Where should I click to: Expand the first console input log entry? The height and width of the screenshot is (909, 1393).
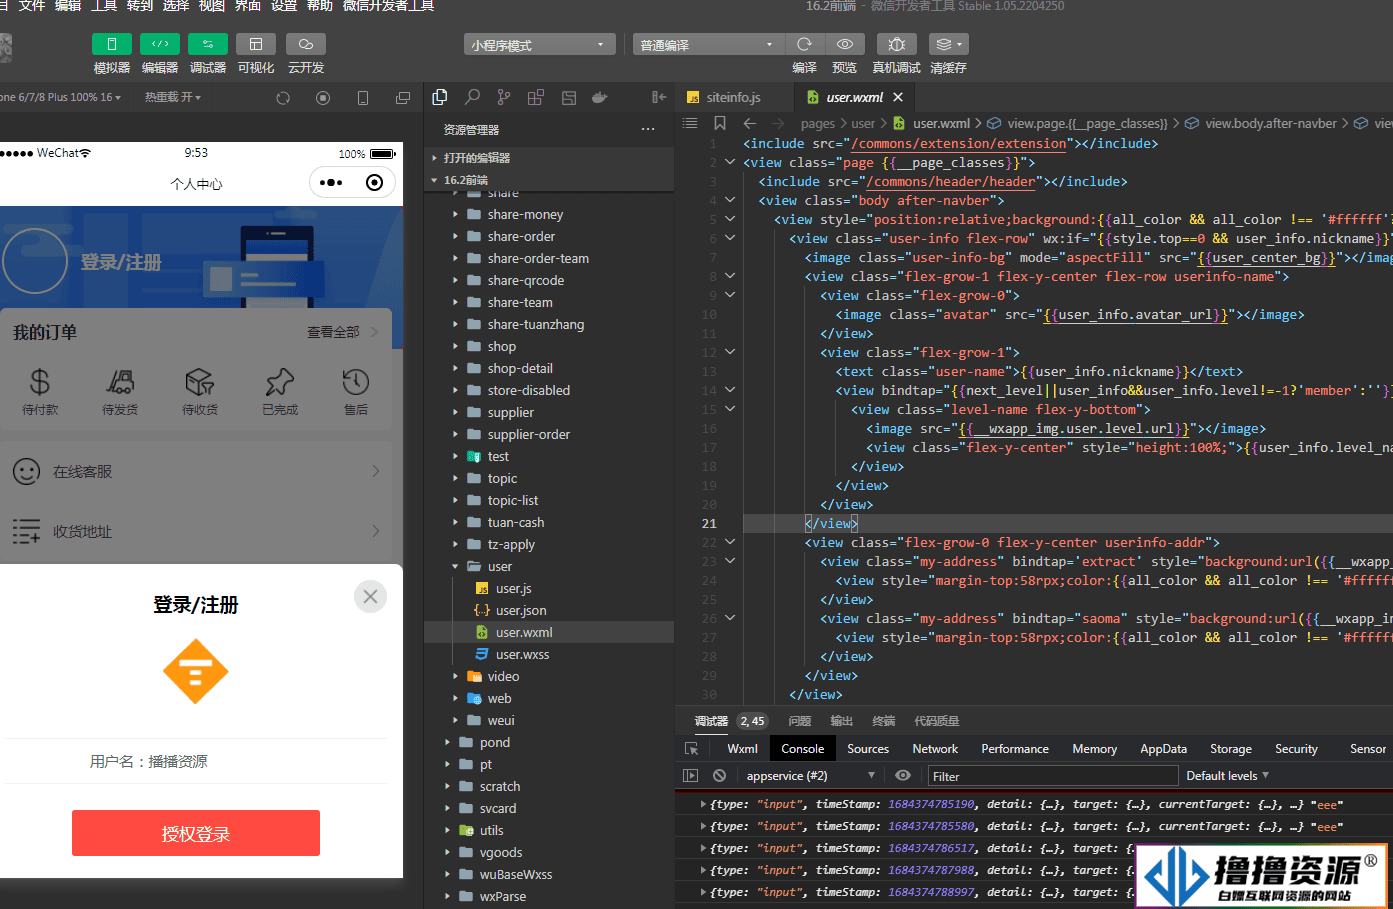point(703,804)
